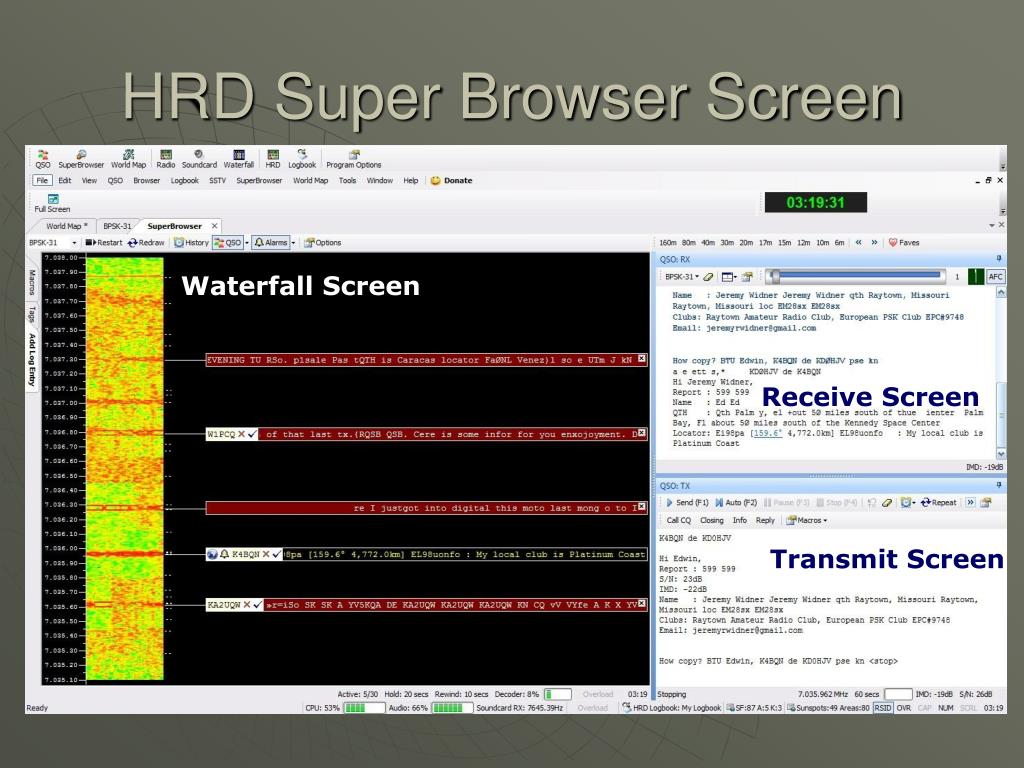Insert the Closing macro

coord(712,520)
